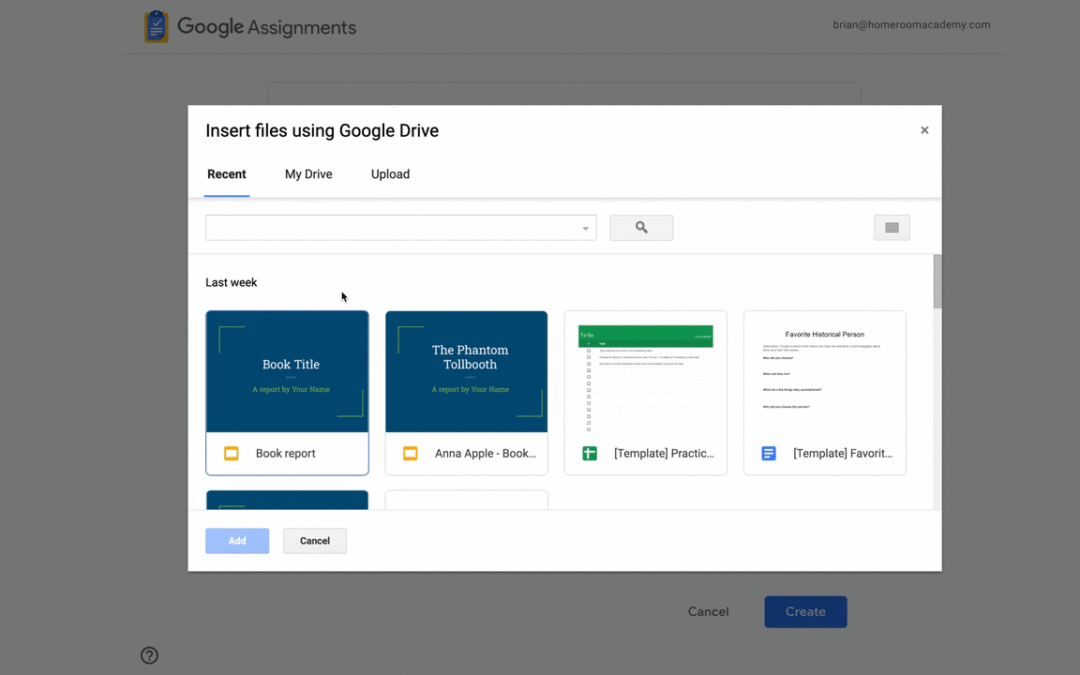Viewport: 1080px width, 675px height.
Task: Select the Recent tab
Action: pyautogui.click(x=227, y=174)
